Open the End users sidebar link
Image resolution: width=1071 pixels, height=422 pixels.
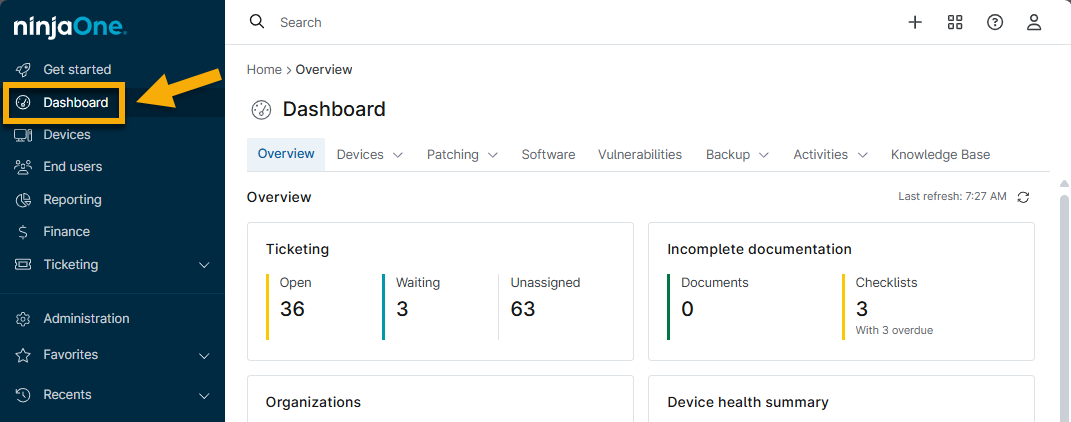pyautogui.click(x=72, y=167)
